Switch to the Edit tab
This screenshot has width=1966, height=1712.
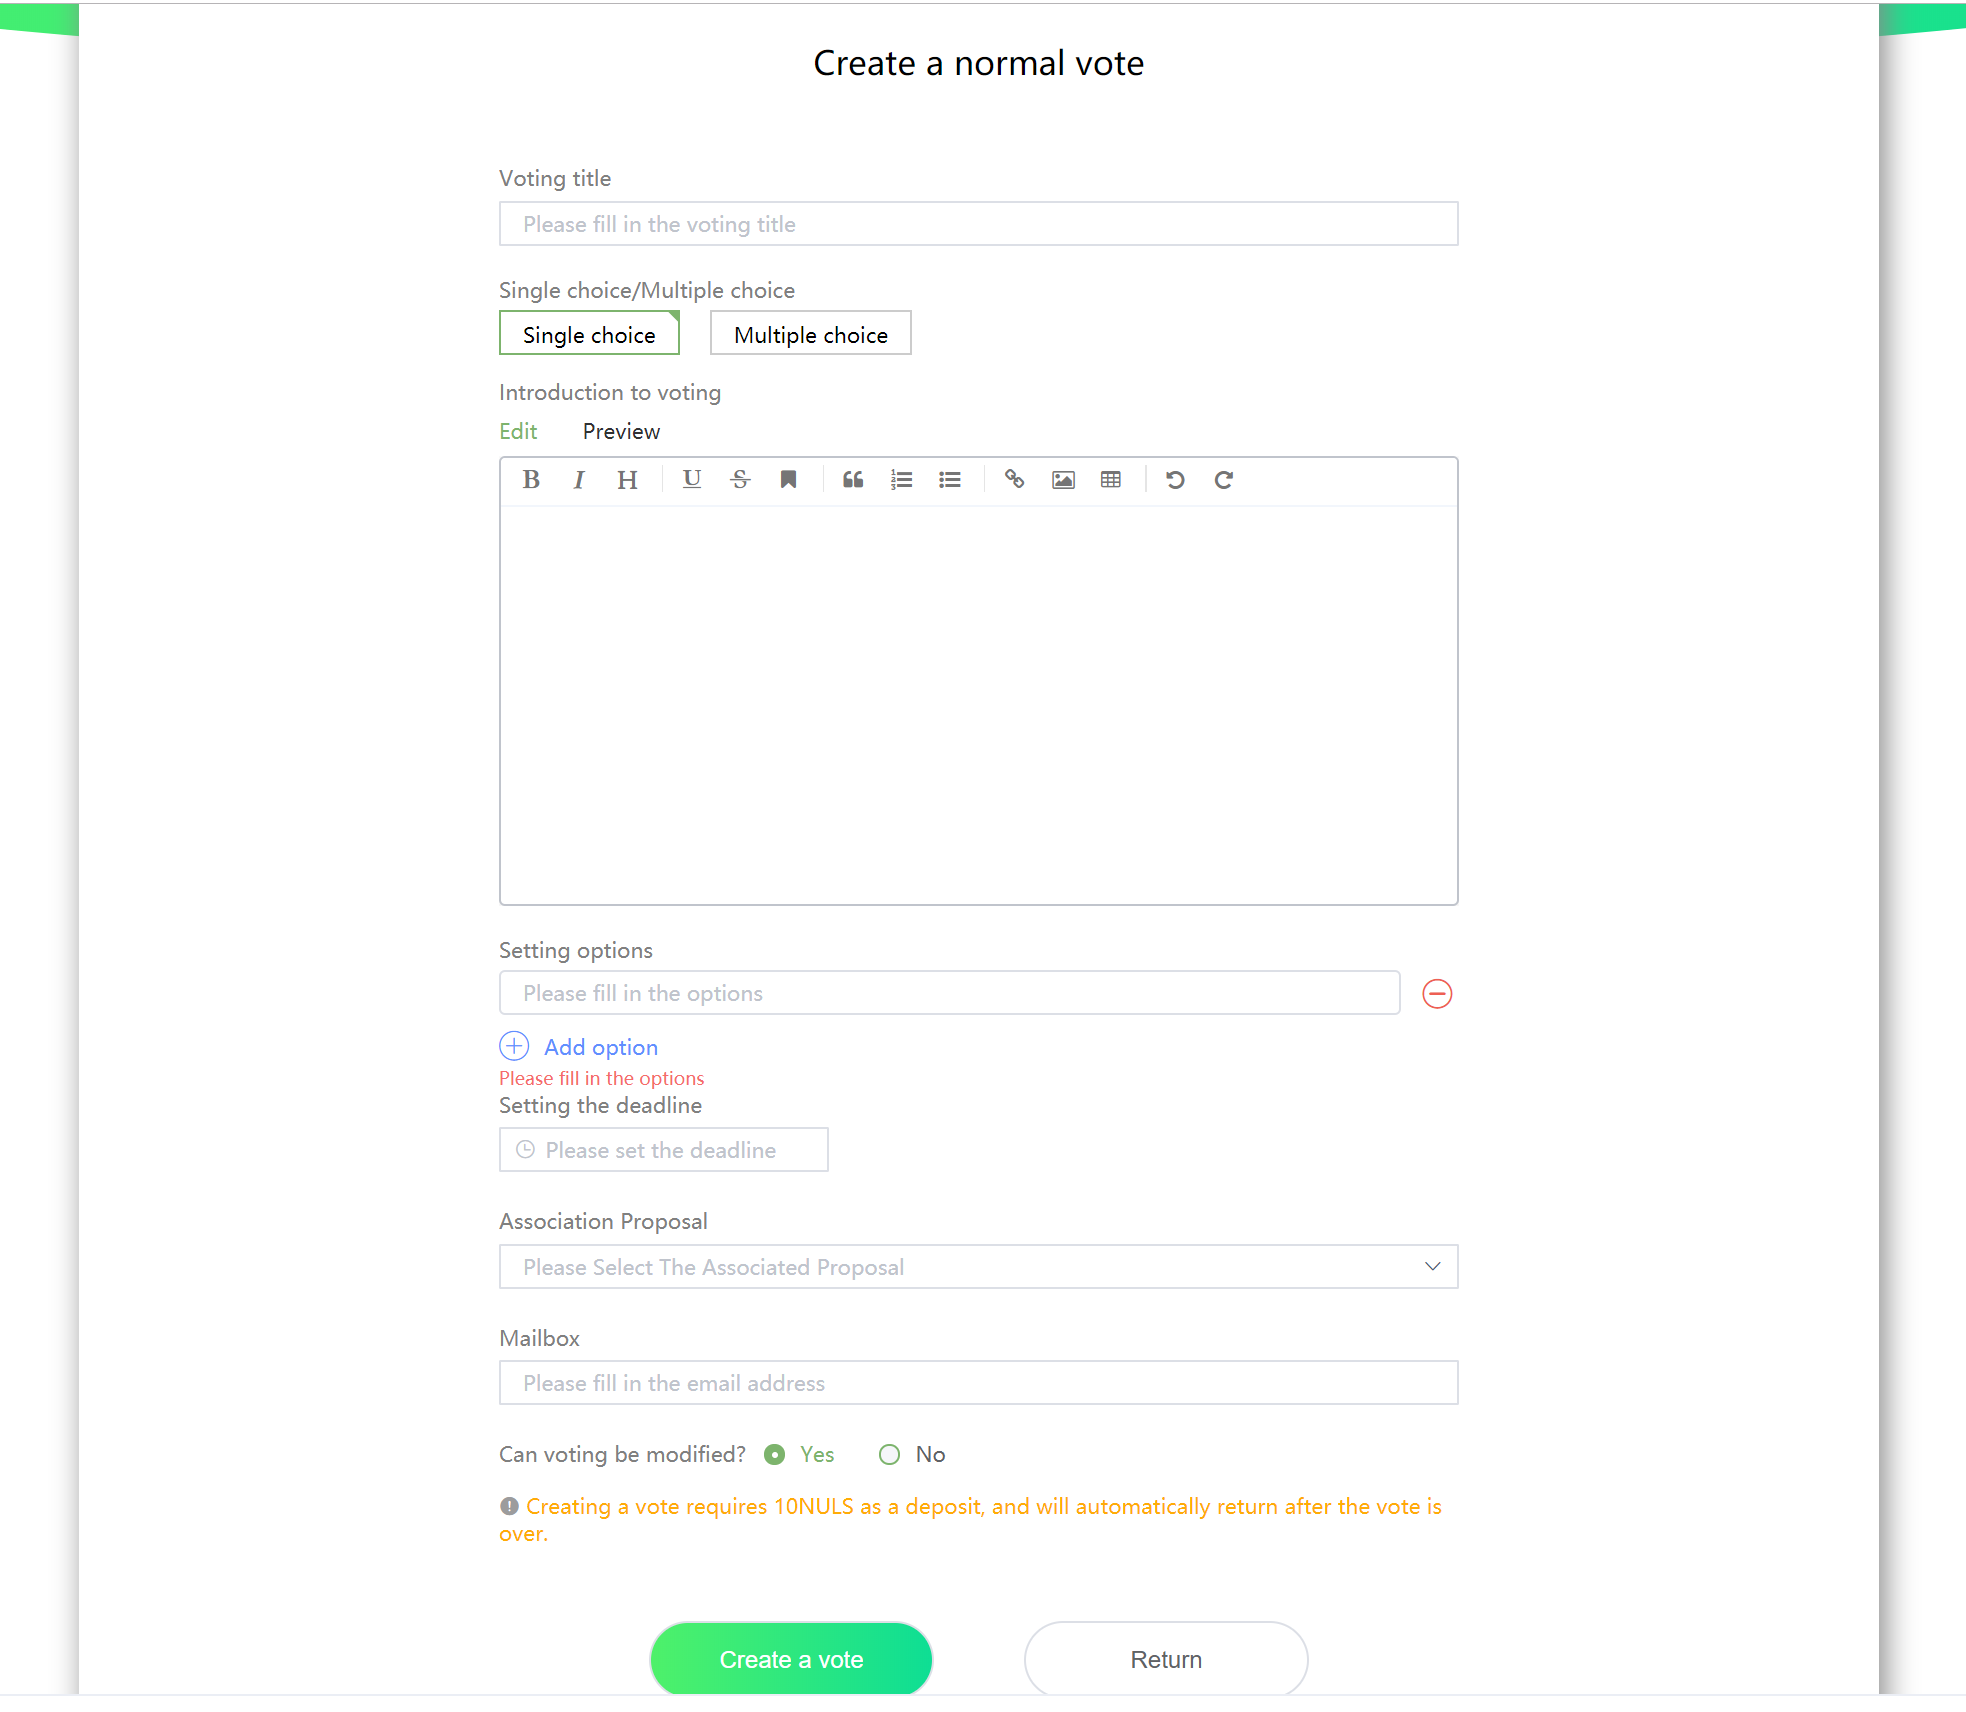click(518, 431)
